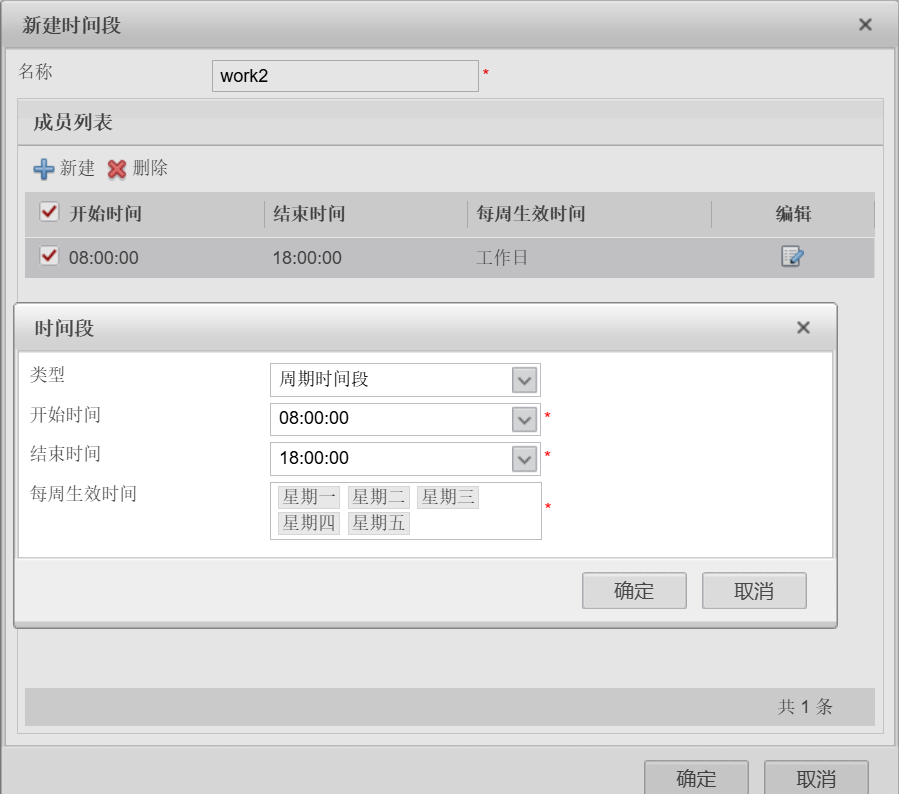Cancel with 取消 in 时间段 dialog
Image resolution: width=899 pixels, height=794 pixels.
pyautogui.click(x=754, y=590)
